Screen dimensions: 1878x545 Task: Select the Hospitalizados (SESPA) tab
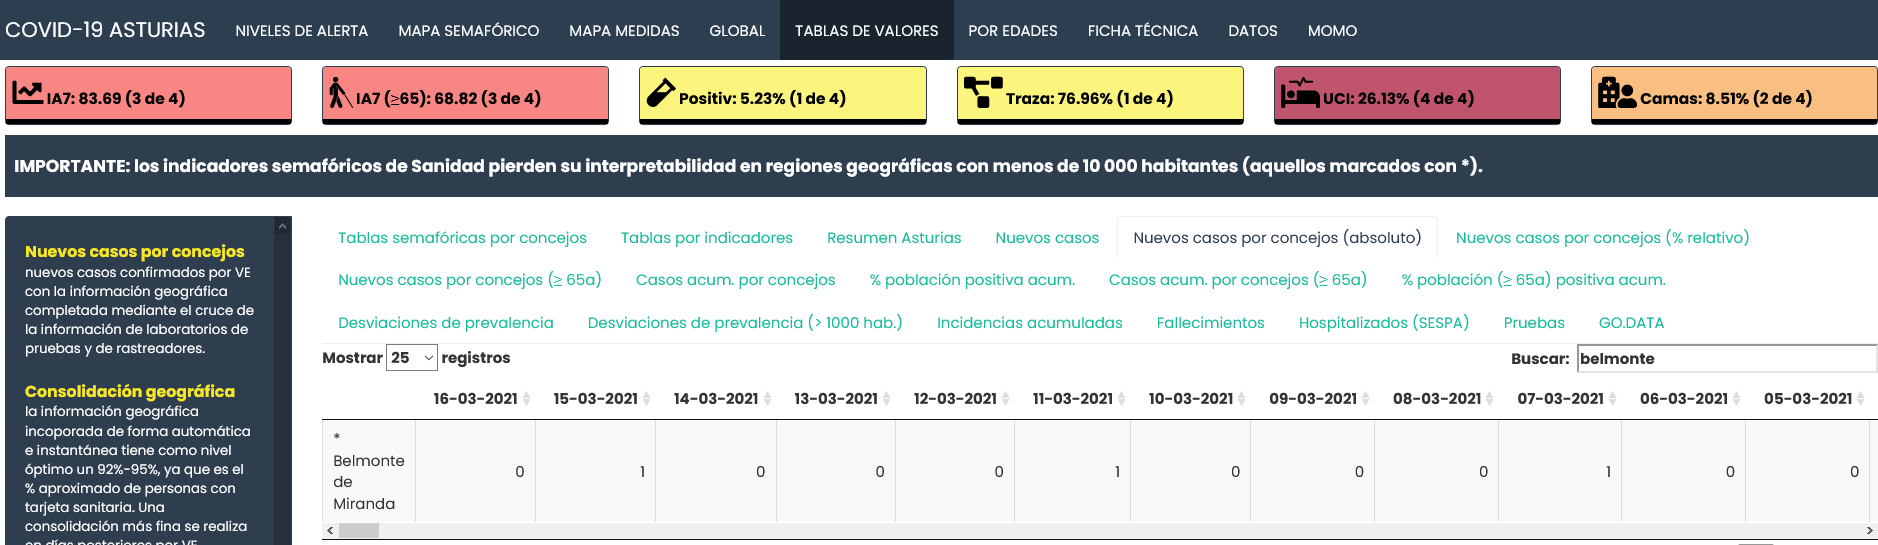1383,323
